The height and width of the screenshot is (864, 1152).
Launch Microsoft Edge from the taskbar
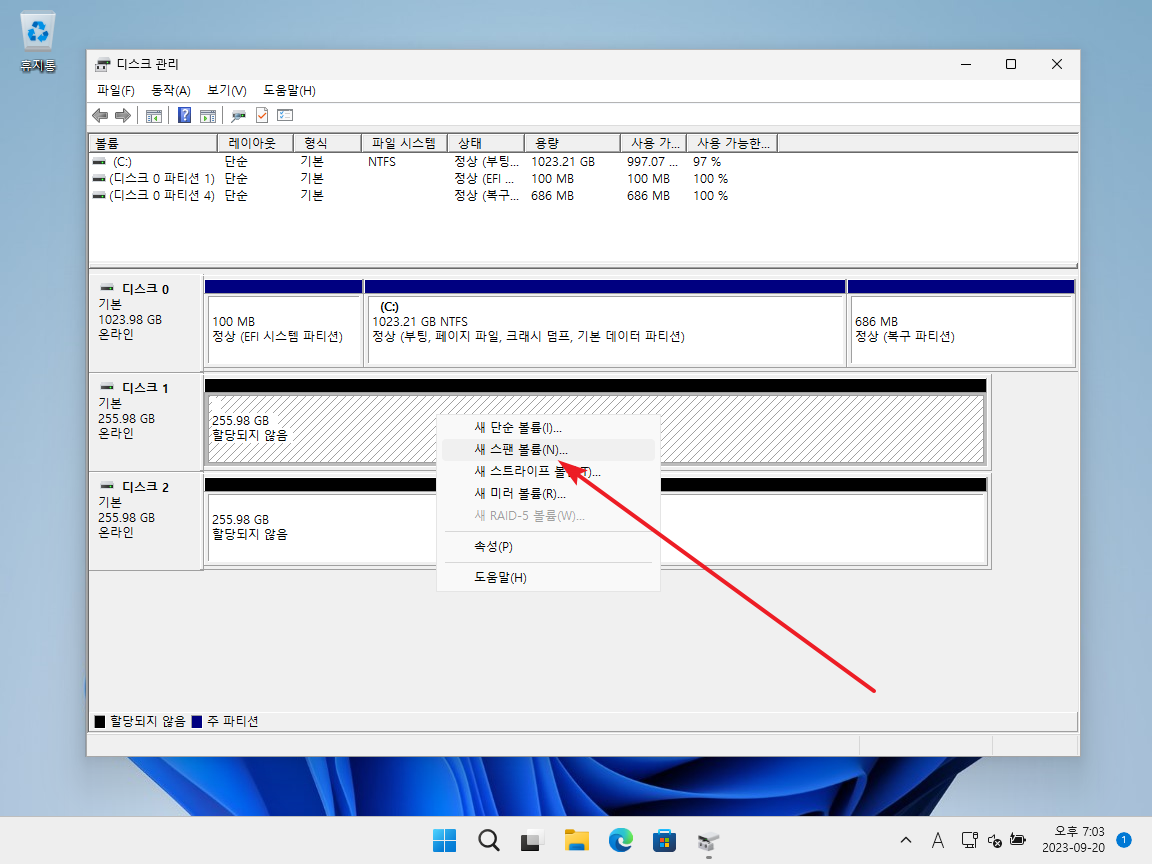coord(621,840)
